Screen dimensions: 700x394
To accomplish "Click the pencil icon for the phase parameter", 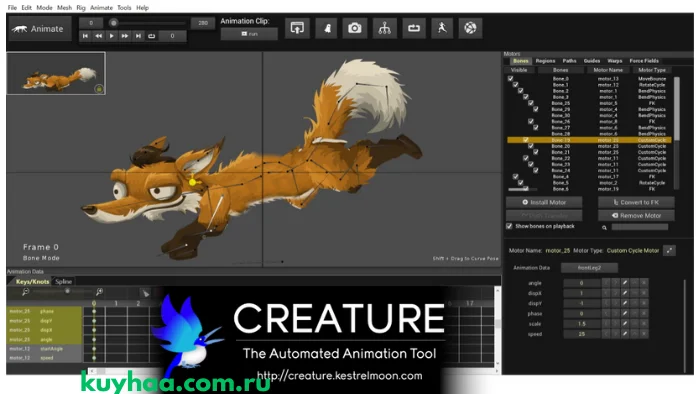I will [x=625, y=314].
